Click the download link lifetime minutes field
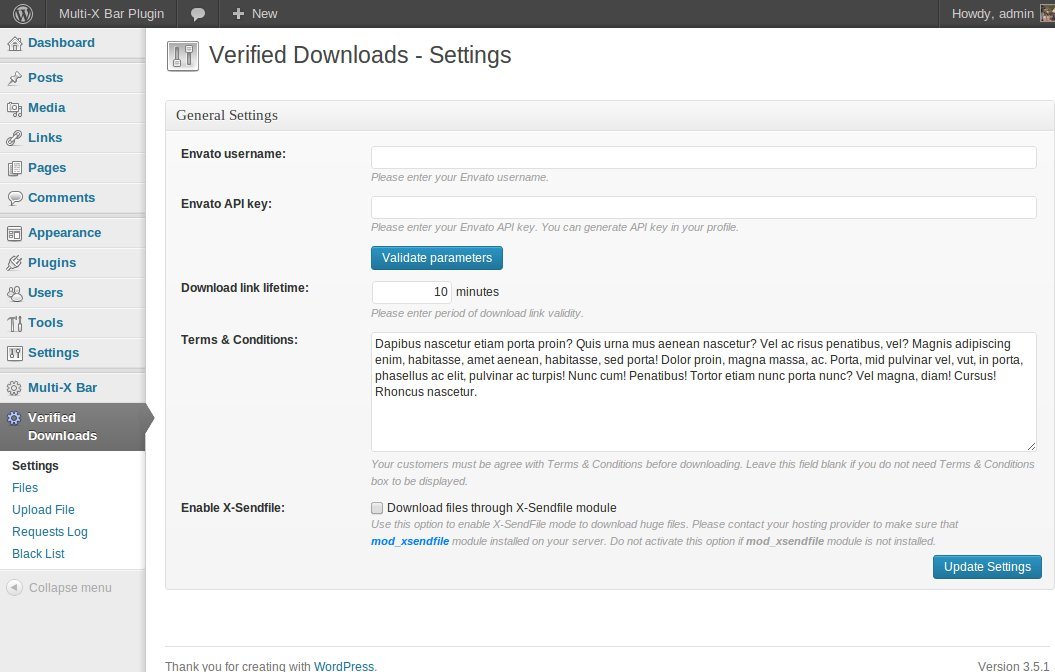1055x672 pixels. [411, 292]
